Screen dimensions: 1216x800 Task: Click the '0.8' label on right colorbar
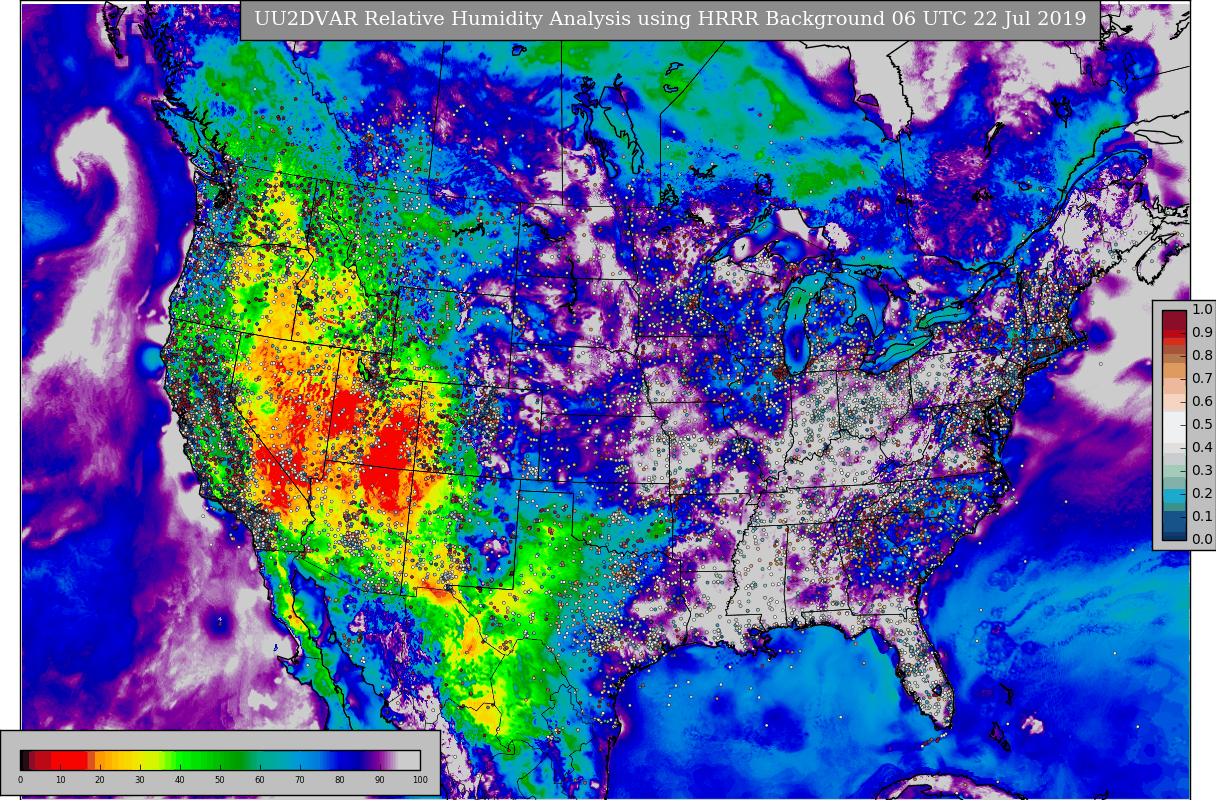click(x=1202, y=356)
